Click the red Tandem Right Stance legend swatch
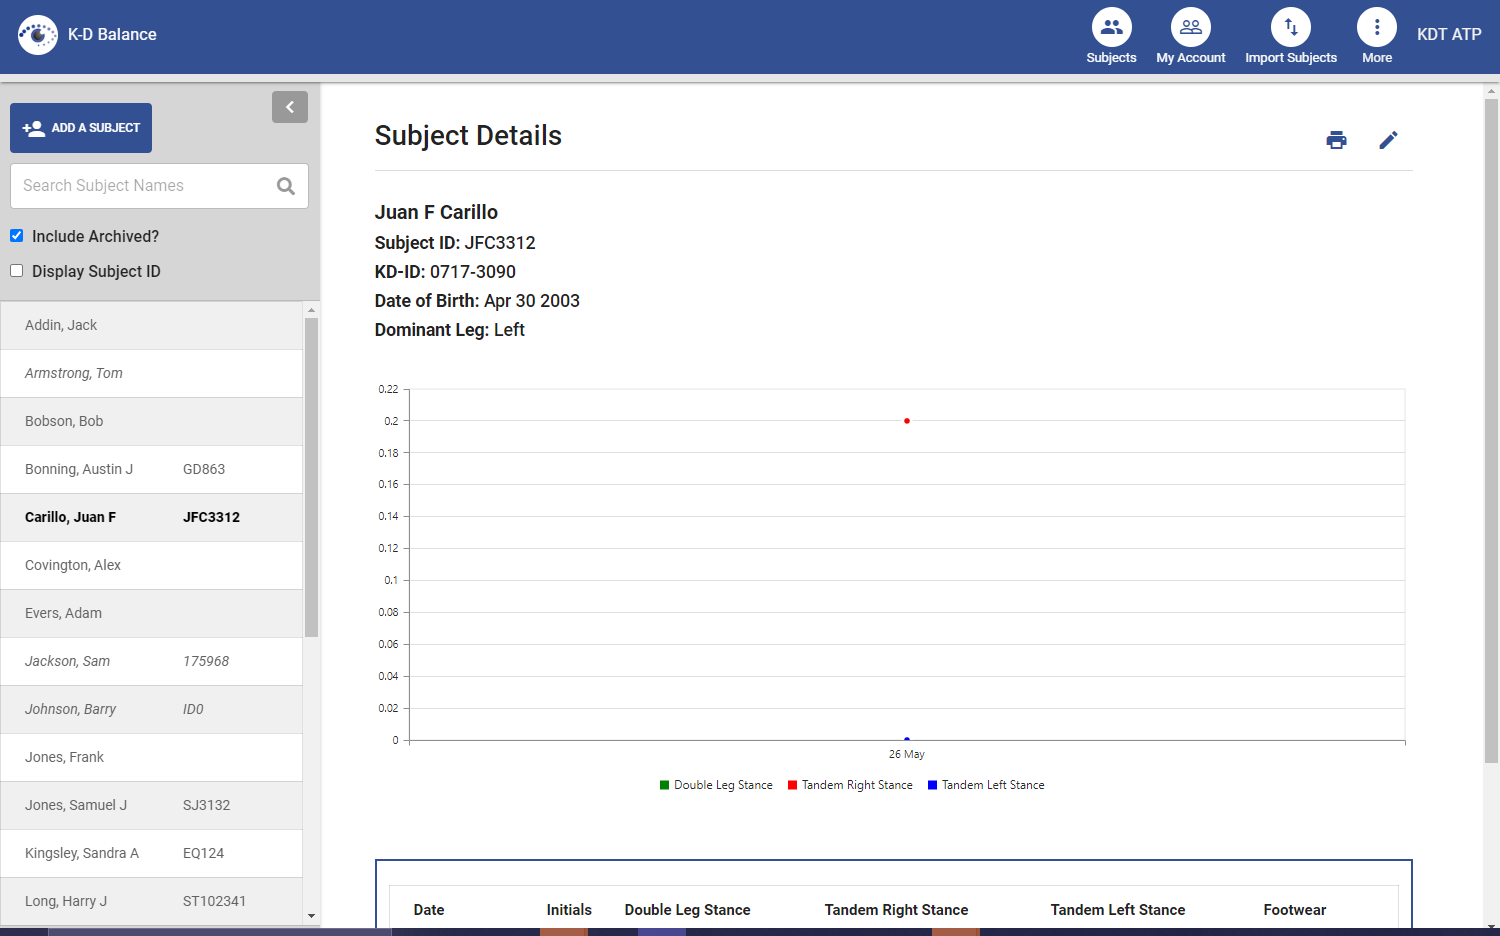The height and width of the screenshot is (936, 1500). [792, 785]
